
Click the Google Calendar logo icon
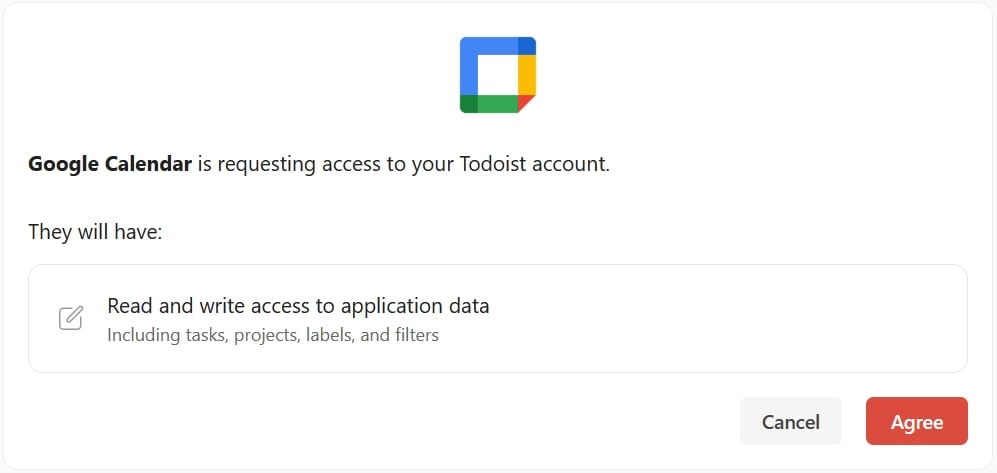pyautogui.click(x=498, y=75)
